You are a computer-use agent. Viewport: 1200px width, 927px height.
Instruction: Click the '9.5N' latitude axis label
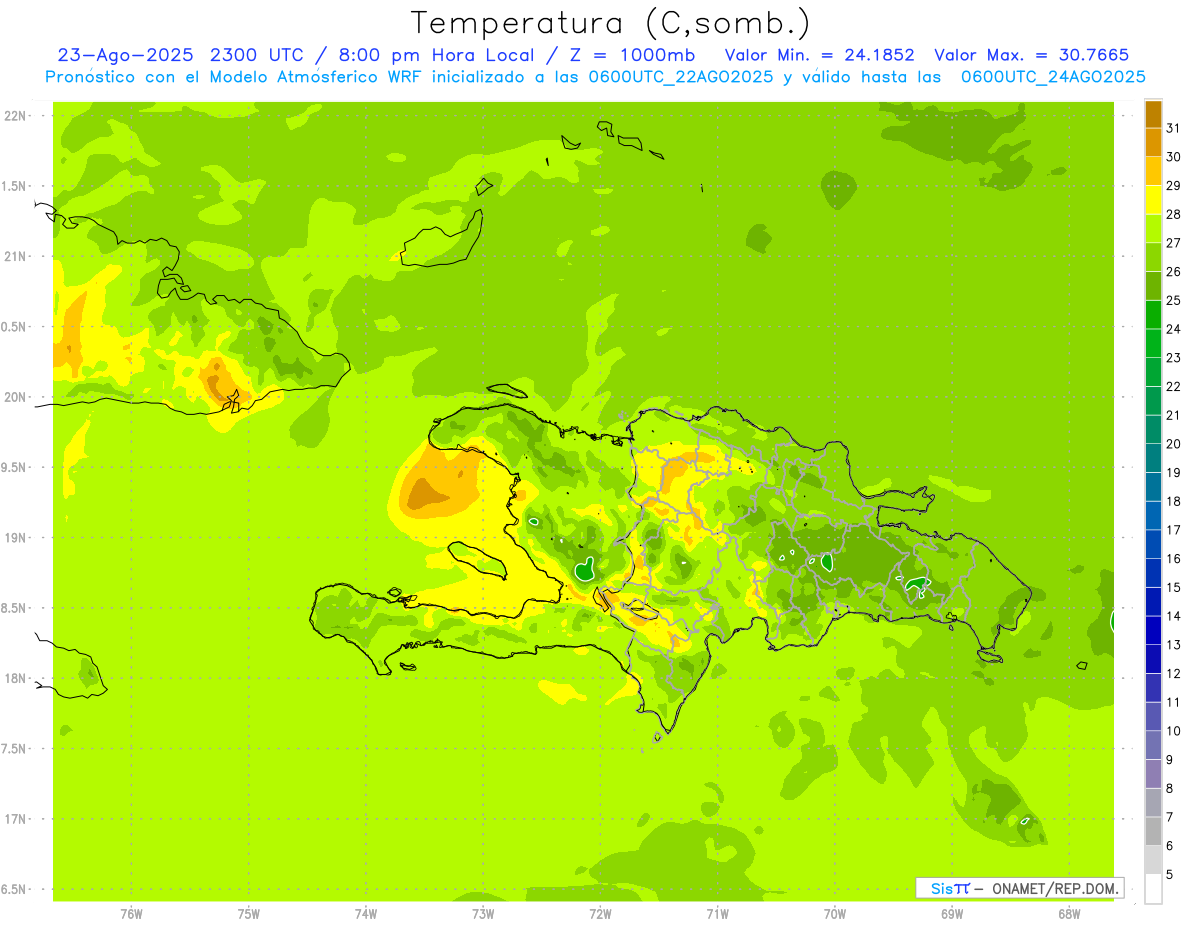[x=15, y=468]
